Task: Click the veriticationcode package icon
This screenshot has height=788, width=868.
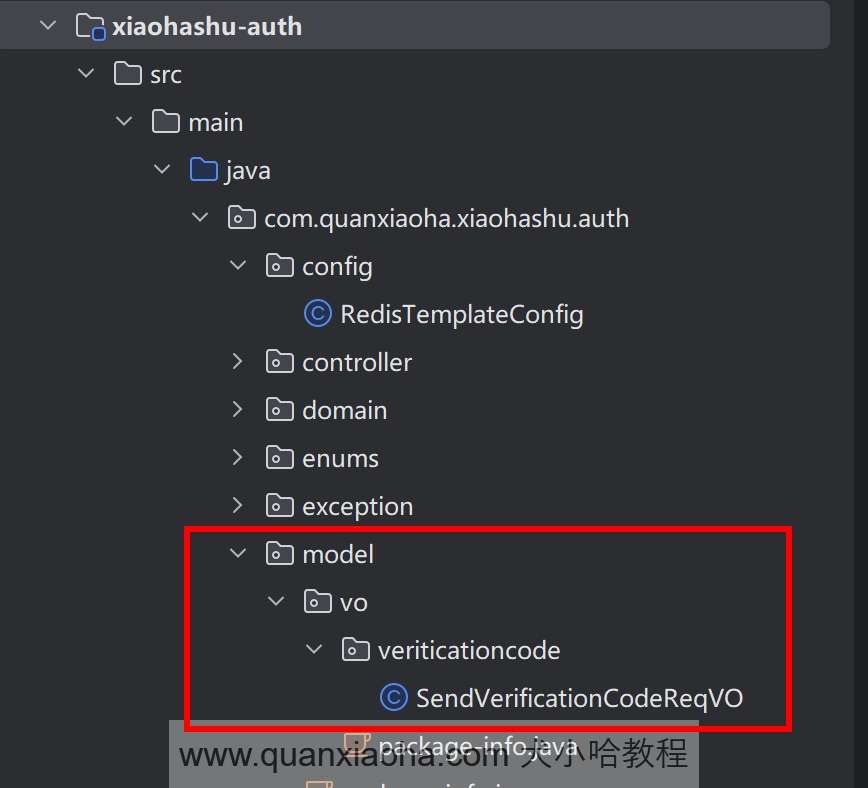Action: tap(355, 650)
